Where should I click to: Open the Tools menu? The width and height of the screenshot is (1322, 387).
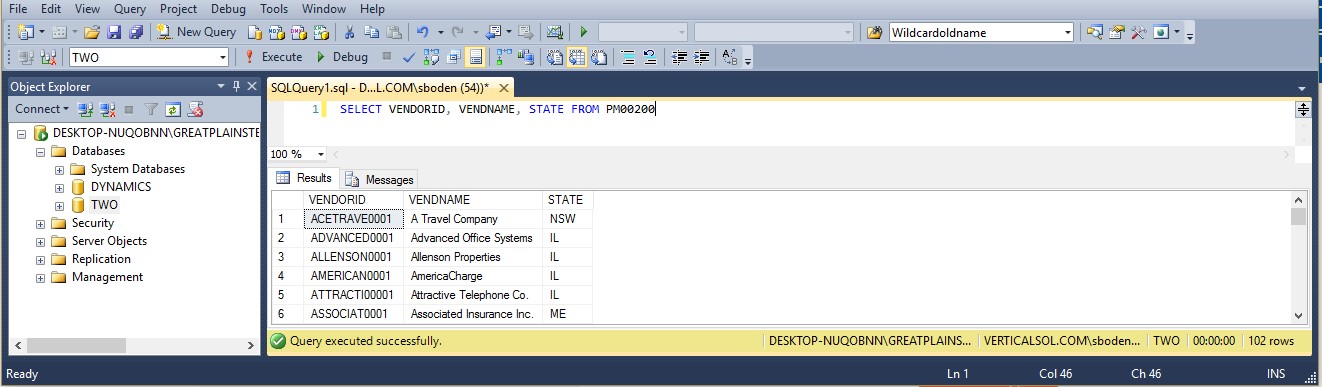pos(274,9)
